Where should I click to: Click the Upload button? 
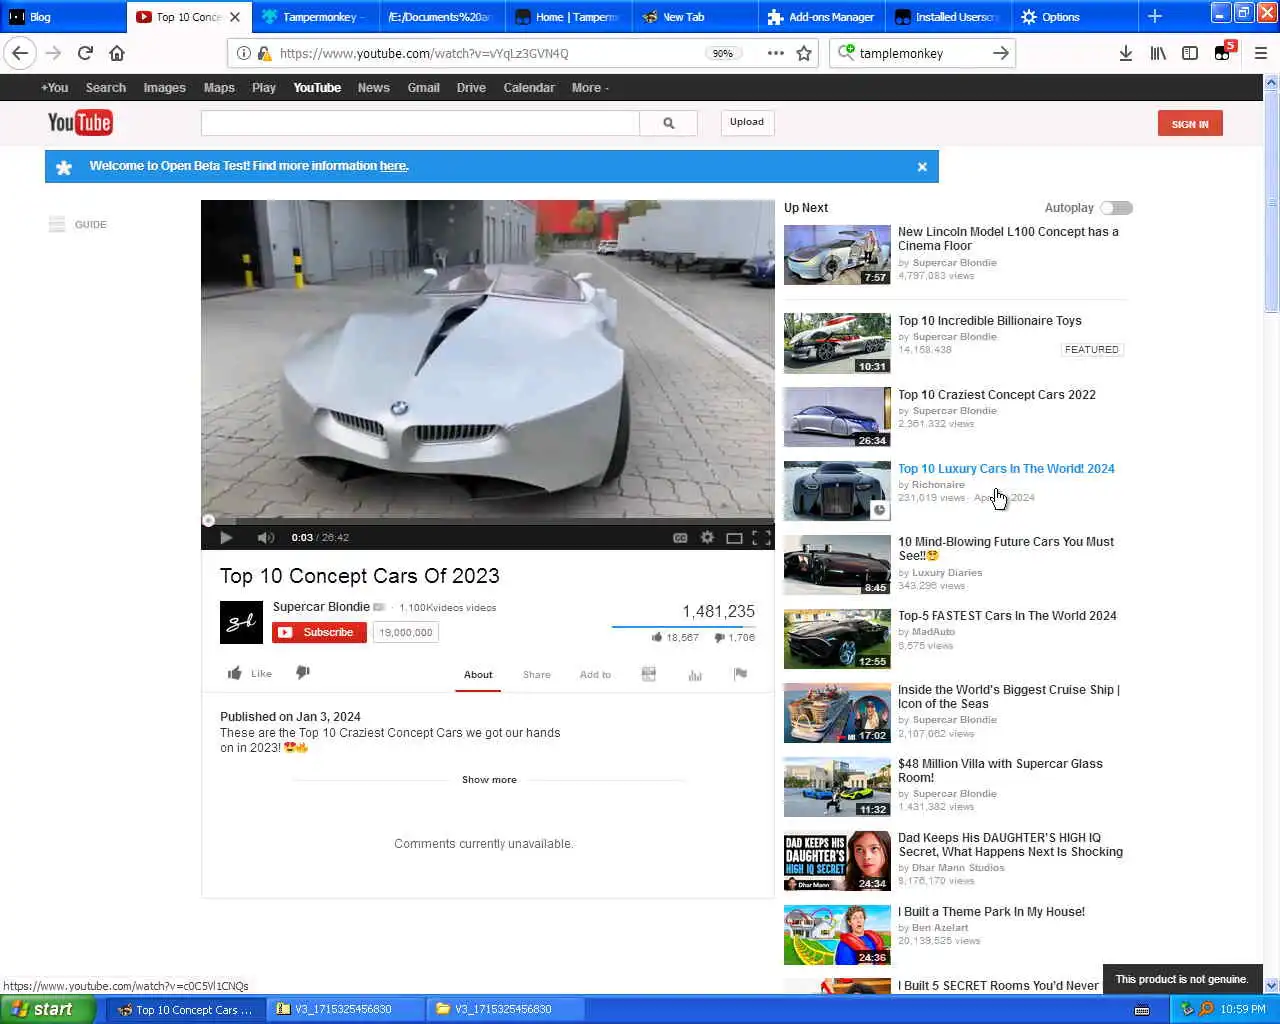pyautogui.click(x=747, y=122)
